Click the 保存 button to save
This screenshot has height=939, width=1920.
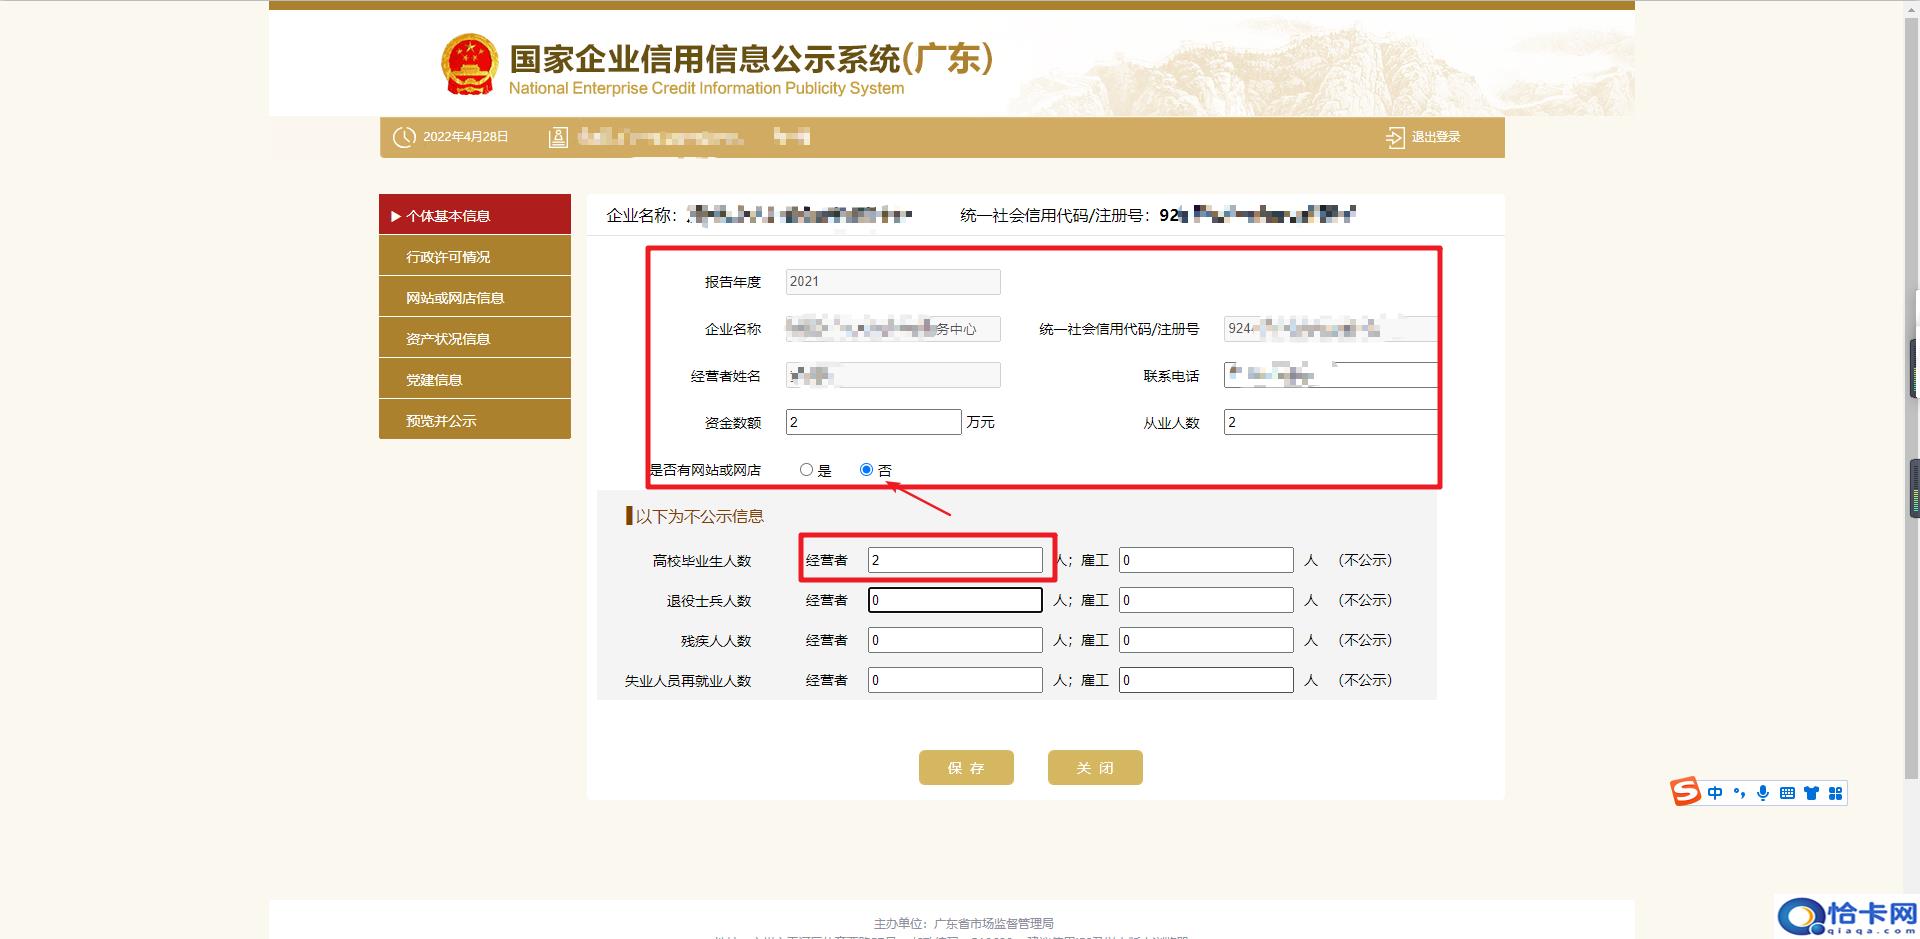(965, 767)
